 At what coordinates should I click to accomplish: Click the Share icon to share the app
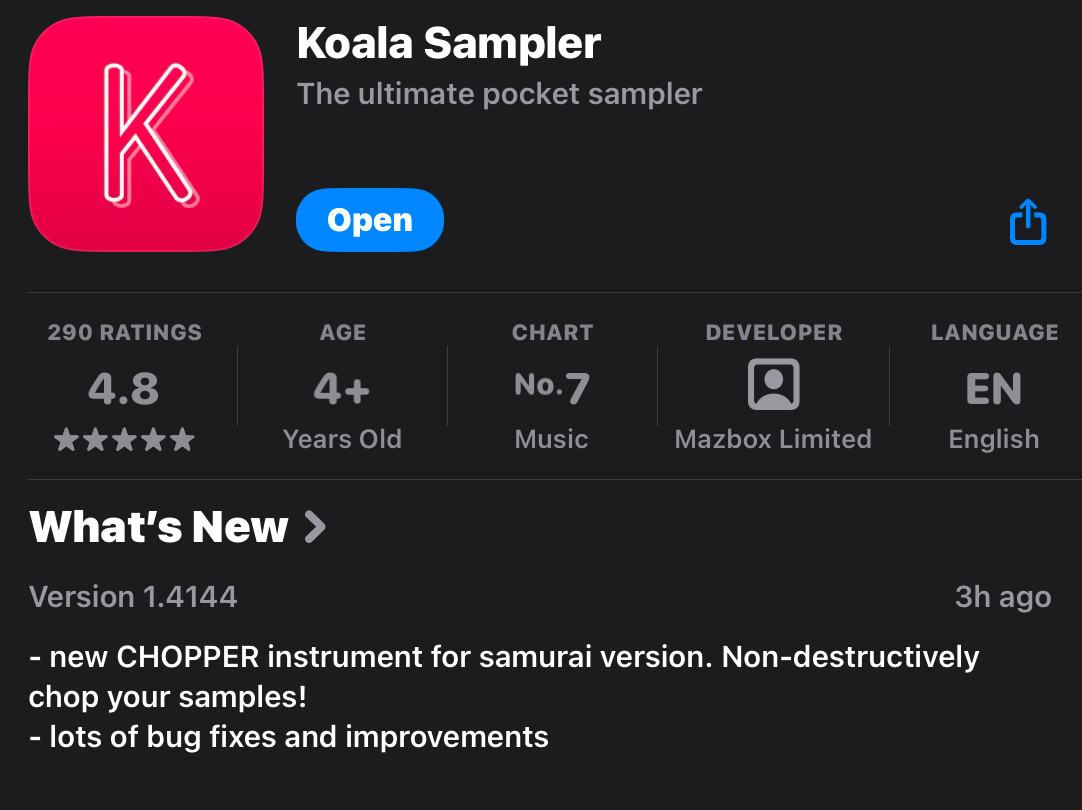pyautogui.click(x=1028, y=221)
